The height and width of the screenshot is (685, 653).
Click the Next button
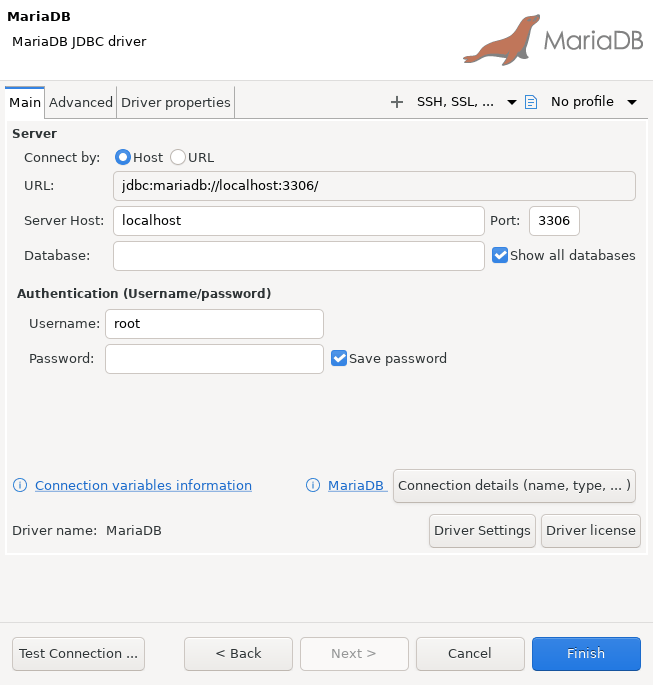point(354,654)
